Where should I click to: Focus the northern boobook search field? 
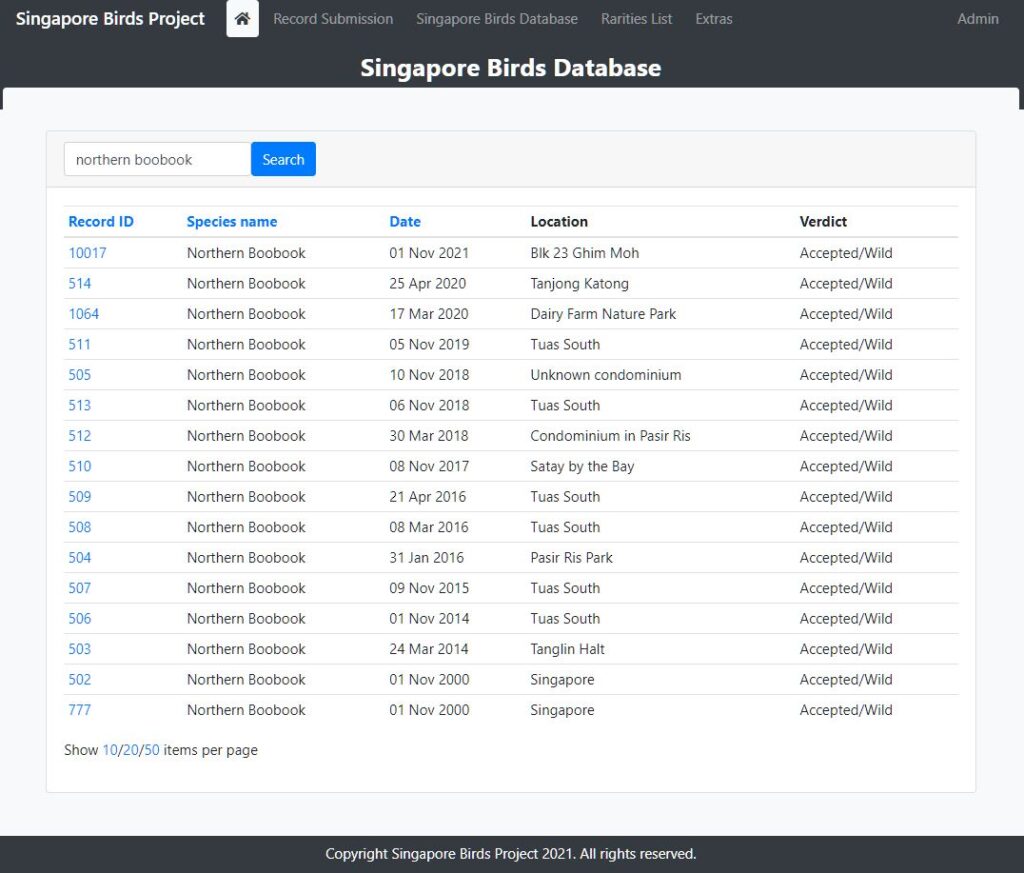(x=157, y=159)
